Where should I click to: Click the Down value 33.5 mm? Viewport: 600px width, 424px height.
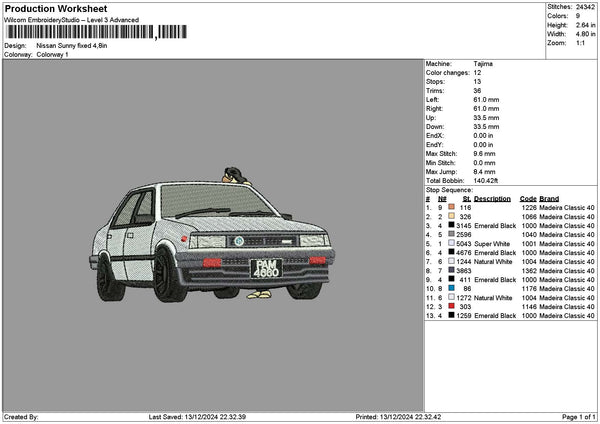click(x=486, y=127)
